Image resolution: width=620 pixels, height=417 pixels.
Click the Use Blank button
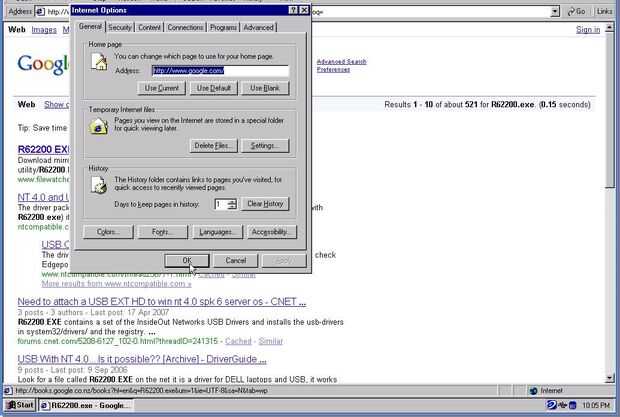[x=265, y=88]
